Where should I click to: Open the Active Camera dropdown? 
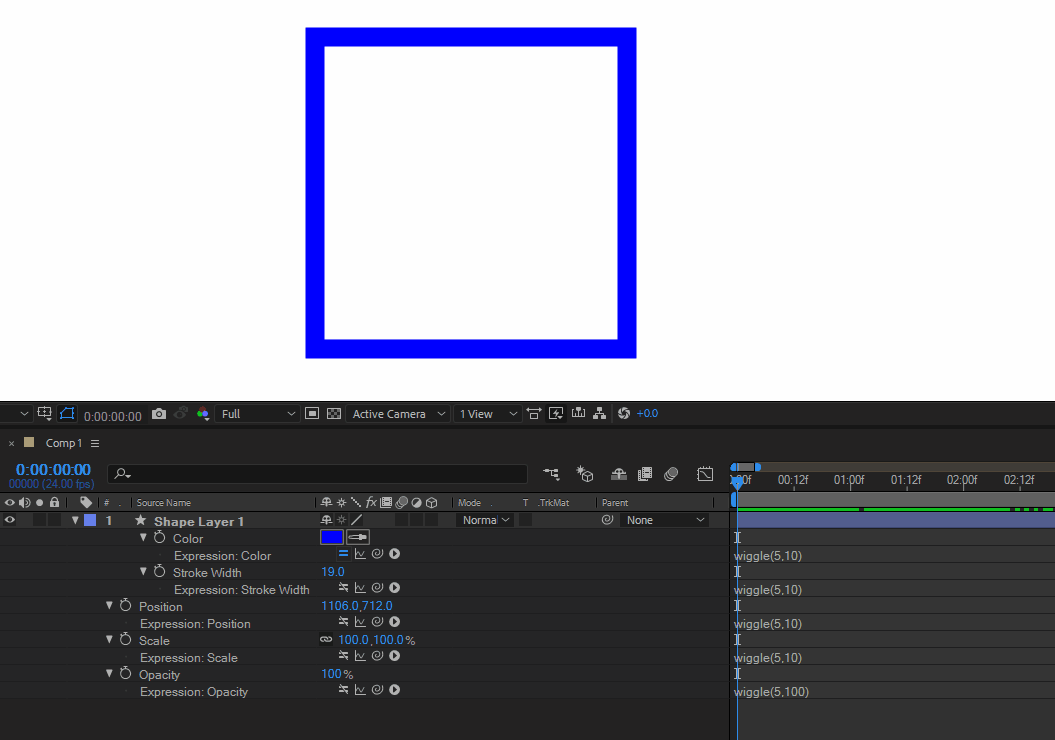pos(398,414)
